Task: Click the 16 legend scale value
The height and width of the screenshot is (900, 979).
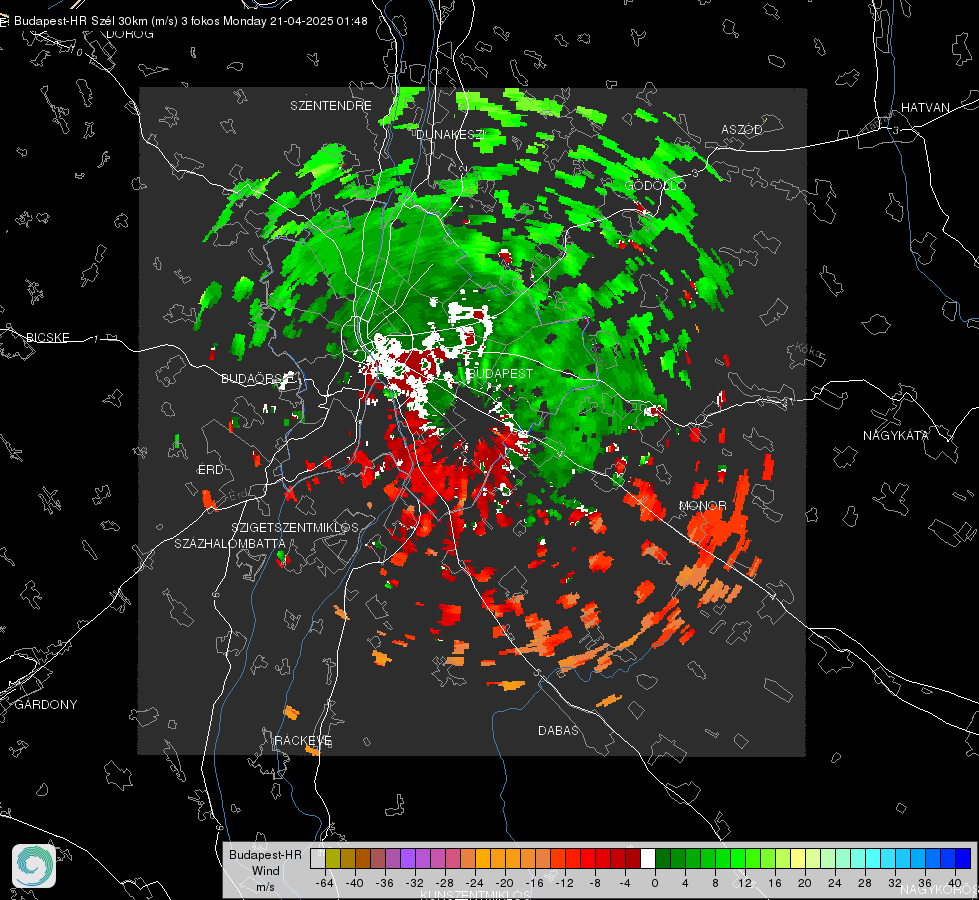Action: coord(775,883)
